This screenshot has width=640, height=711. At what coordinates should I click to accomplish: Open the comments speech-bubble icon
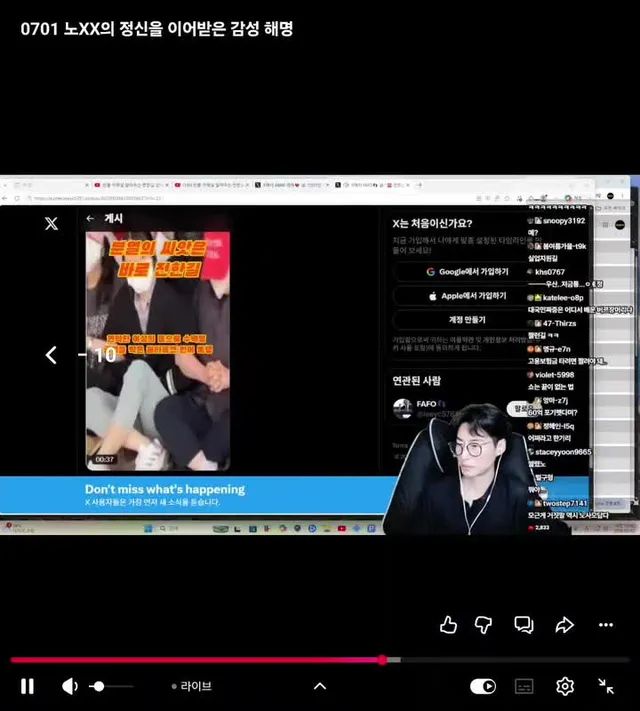(524, 625)
